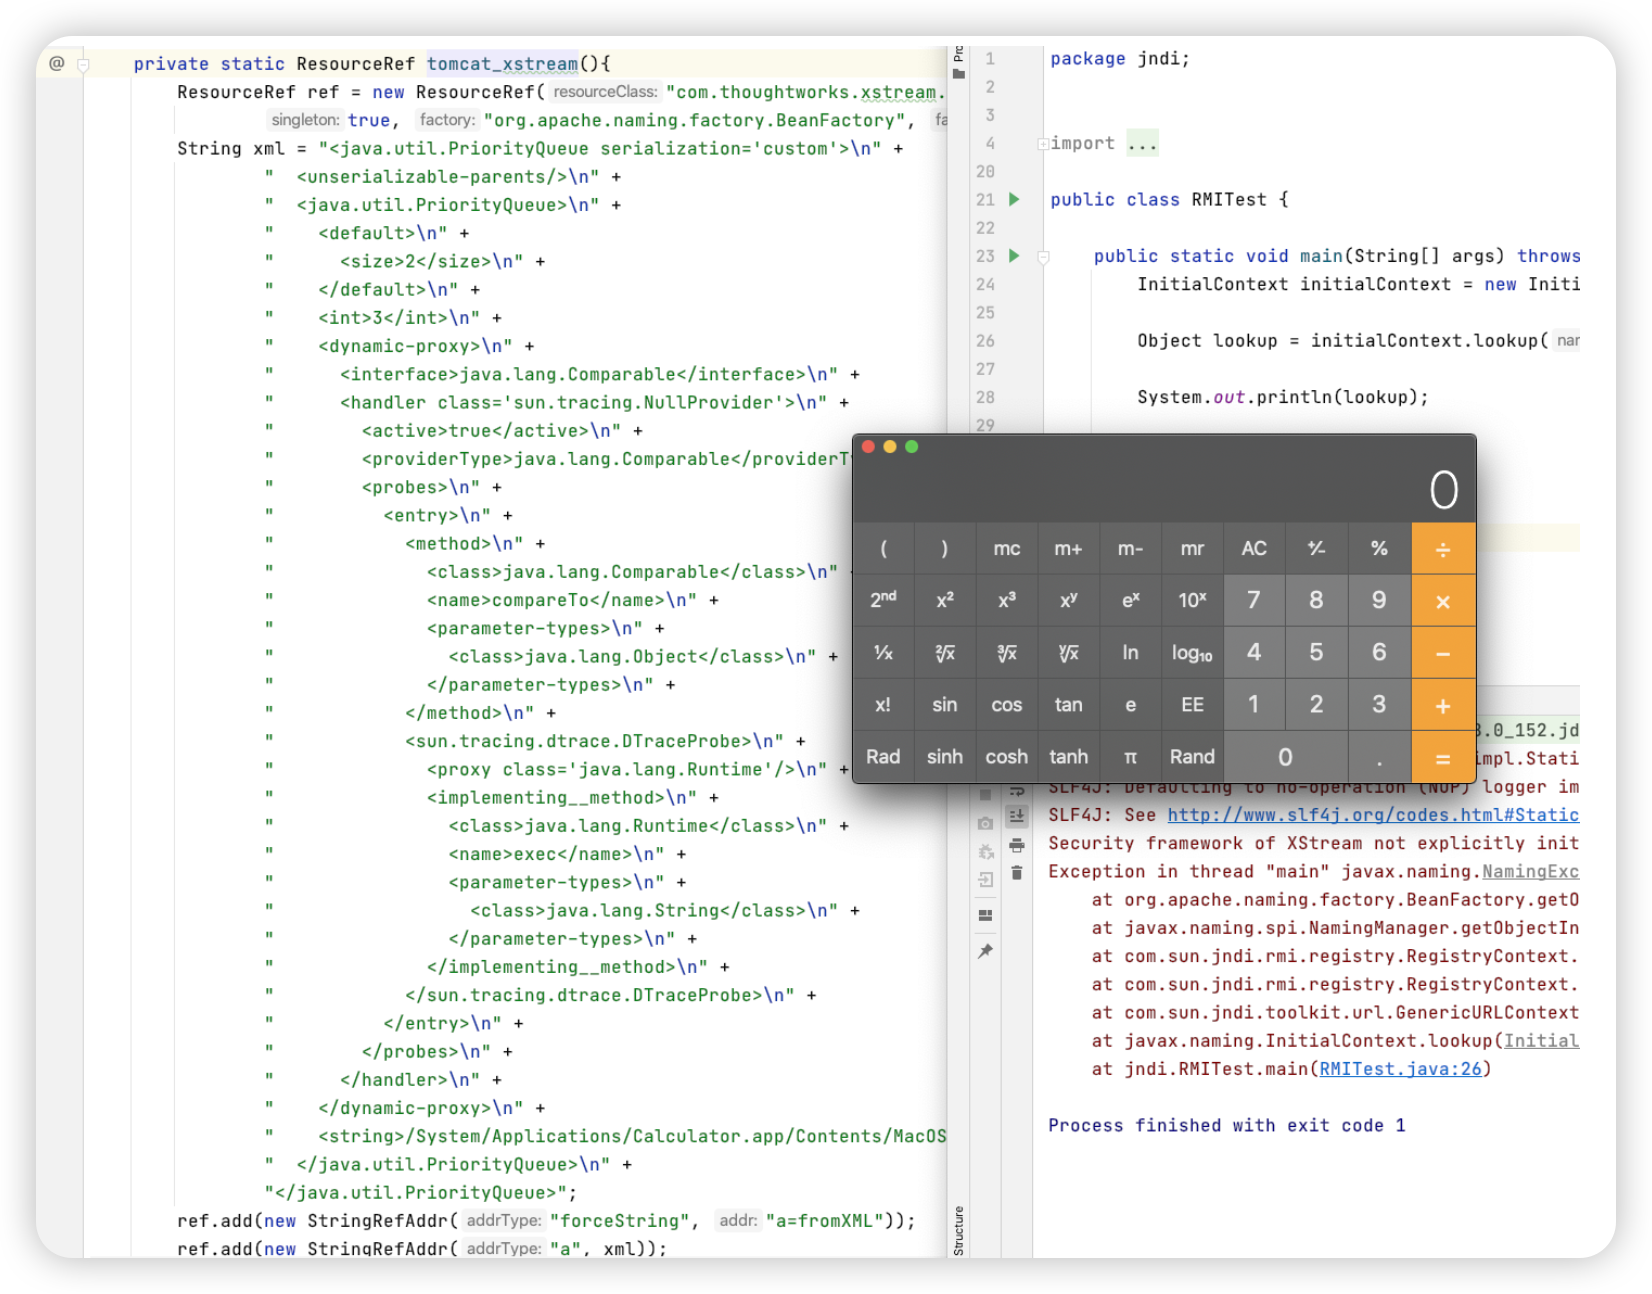Click the 'package jndi;' line in the RMITest editor
The width and height of the screenshot is (1652, 1294).
[x=1120, y=58]
